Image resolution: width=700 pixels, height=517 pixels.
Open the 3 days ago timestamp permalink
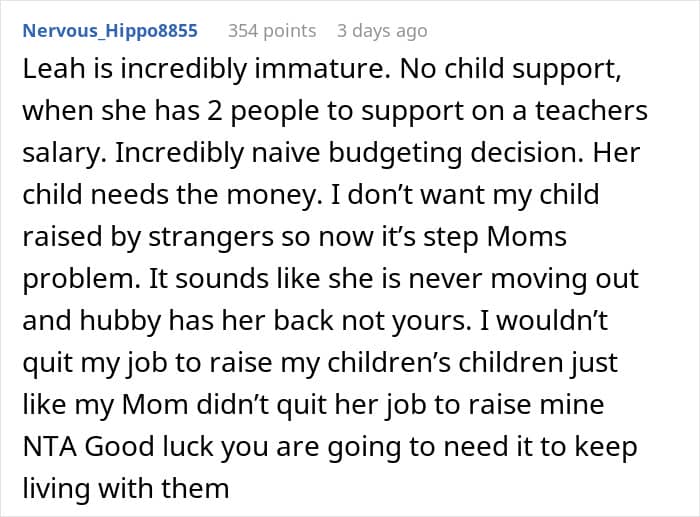(x=382, y=31)
